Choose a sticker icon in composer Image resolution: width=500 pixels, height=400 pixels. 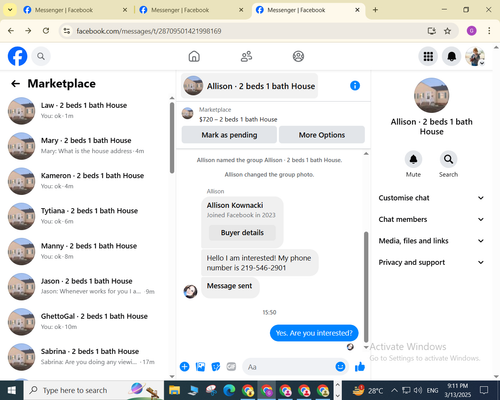coord(216,367)
